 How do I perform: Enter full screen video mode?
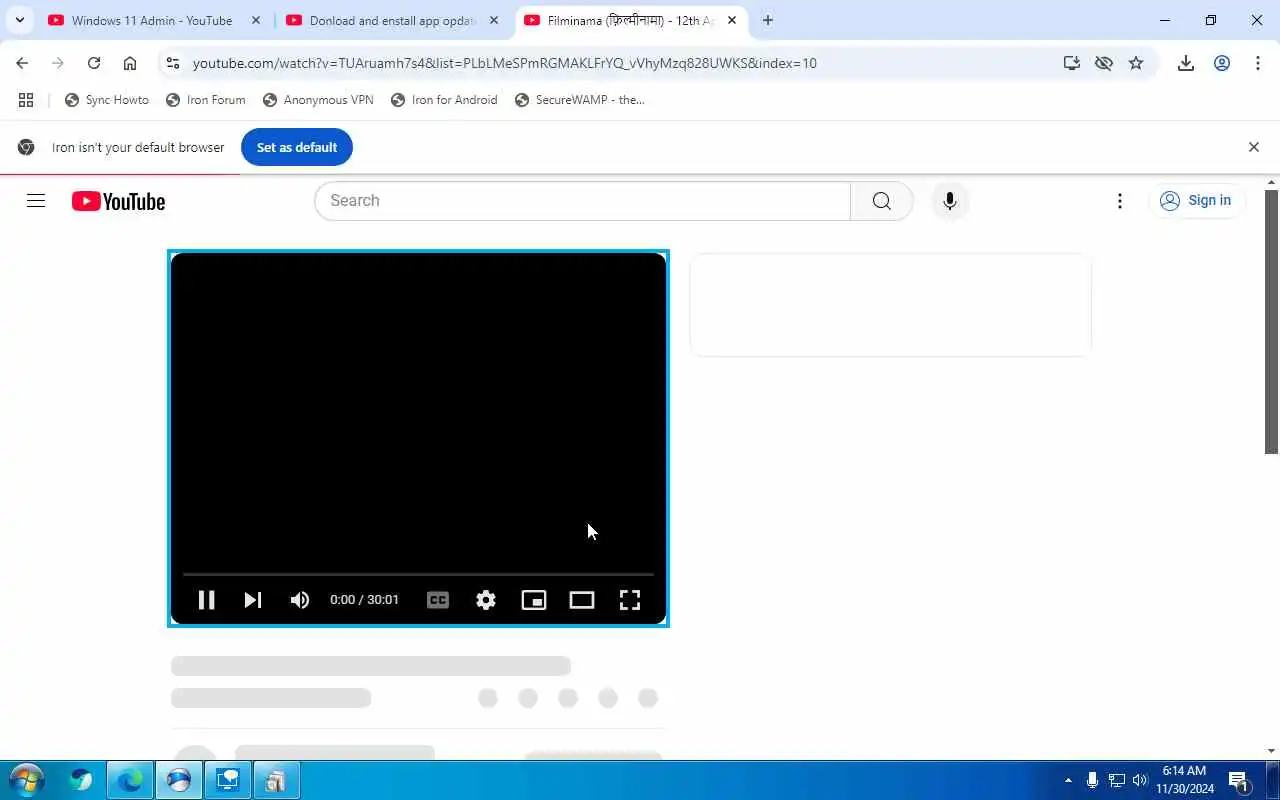pyautogui.click(x=630, y=600)
